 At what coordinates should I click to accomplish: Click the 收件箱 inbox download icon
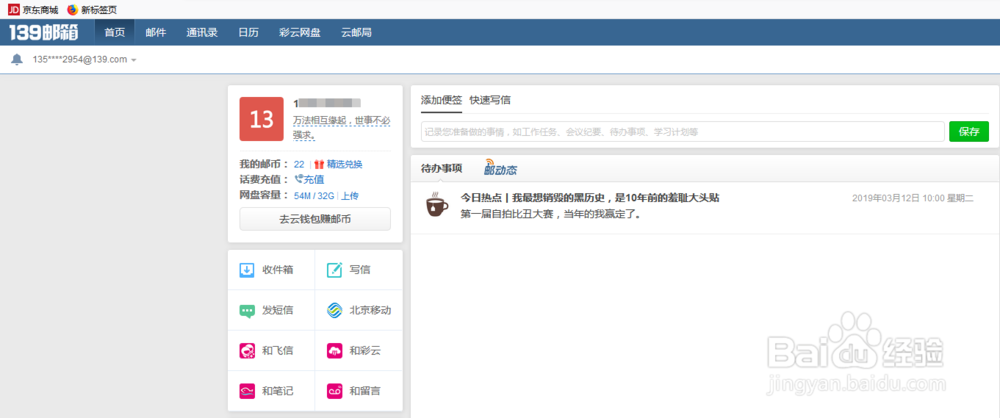click(x=247, y=270)
